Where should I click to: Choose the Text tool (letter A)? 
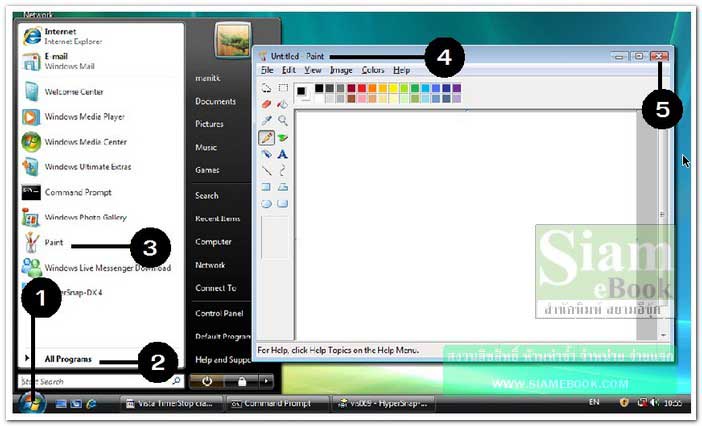coord(283,154)
